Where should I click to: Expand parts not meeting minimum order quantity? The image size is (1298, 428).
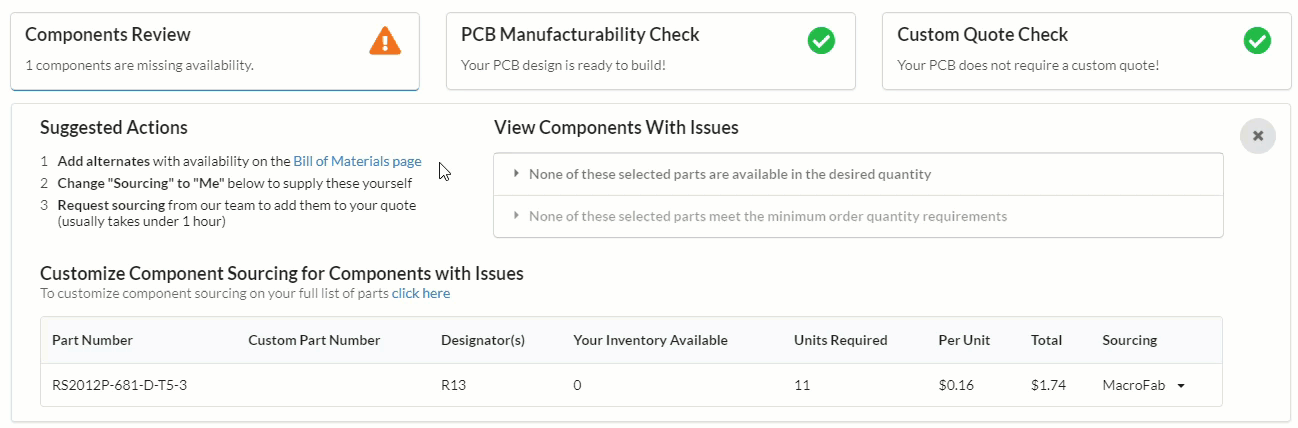click(767, 216)
